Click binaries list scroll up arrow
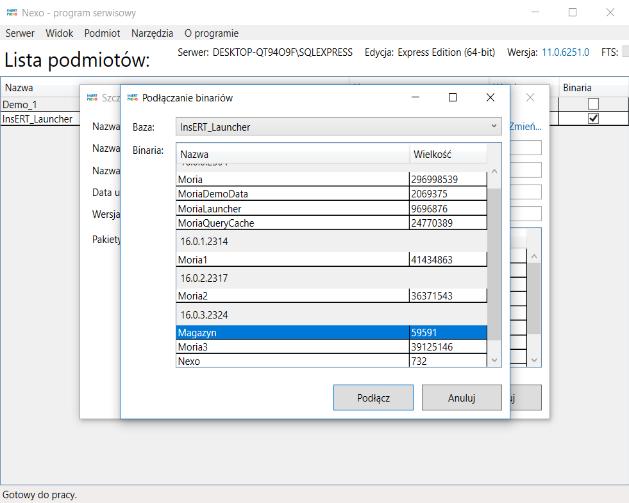 (x=494, y=171)
